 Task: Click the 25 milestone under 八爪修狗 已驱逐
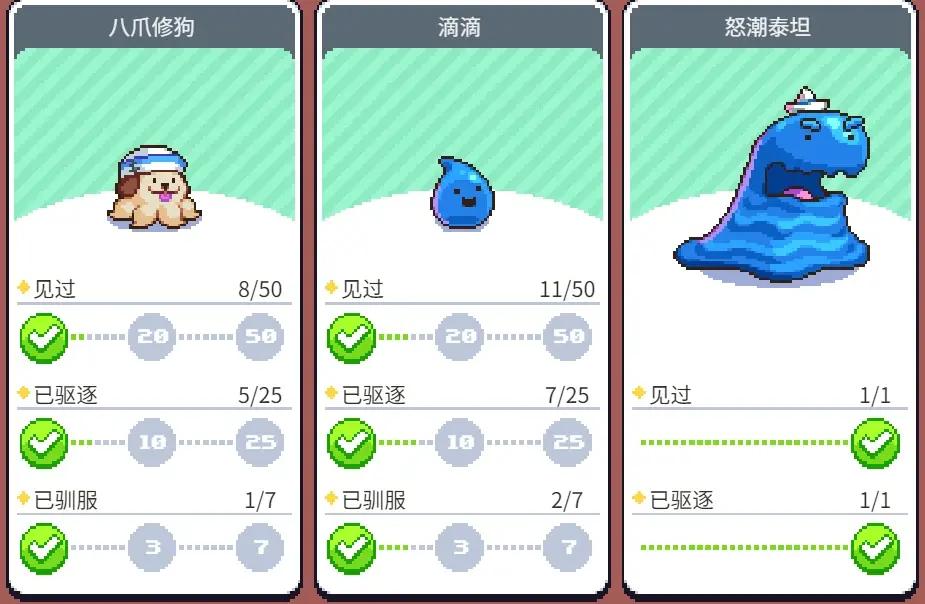pyautogui.click(x=260, y=442)
